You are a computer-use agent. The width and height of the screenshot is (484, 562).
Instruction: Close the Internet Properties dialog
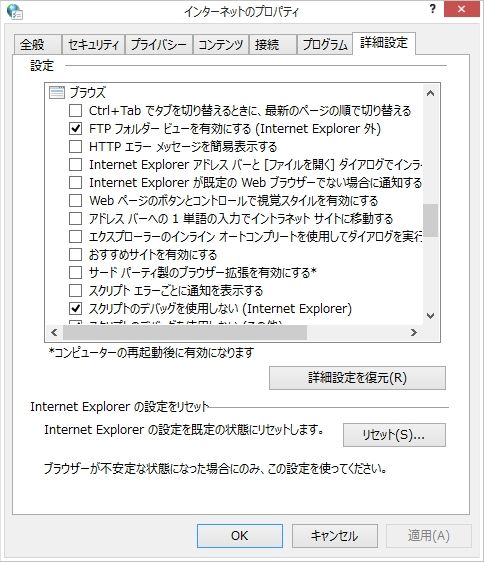coord(461,9)
